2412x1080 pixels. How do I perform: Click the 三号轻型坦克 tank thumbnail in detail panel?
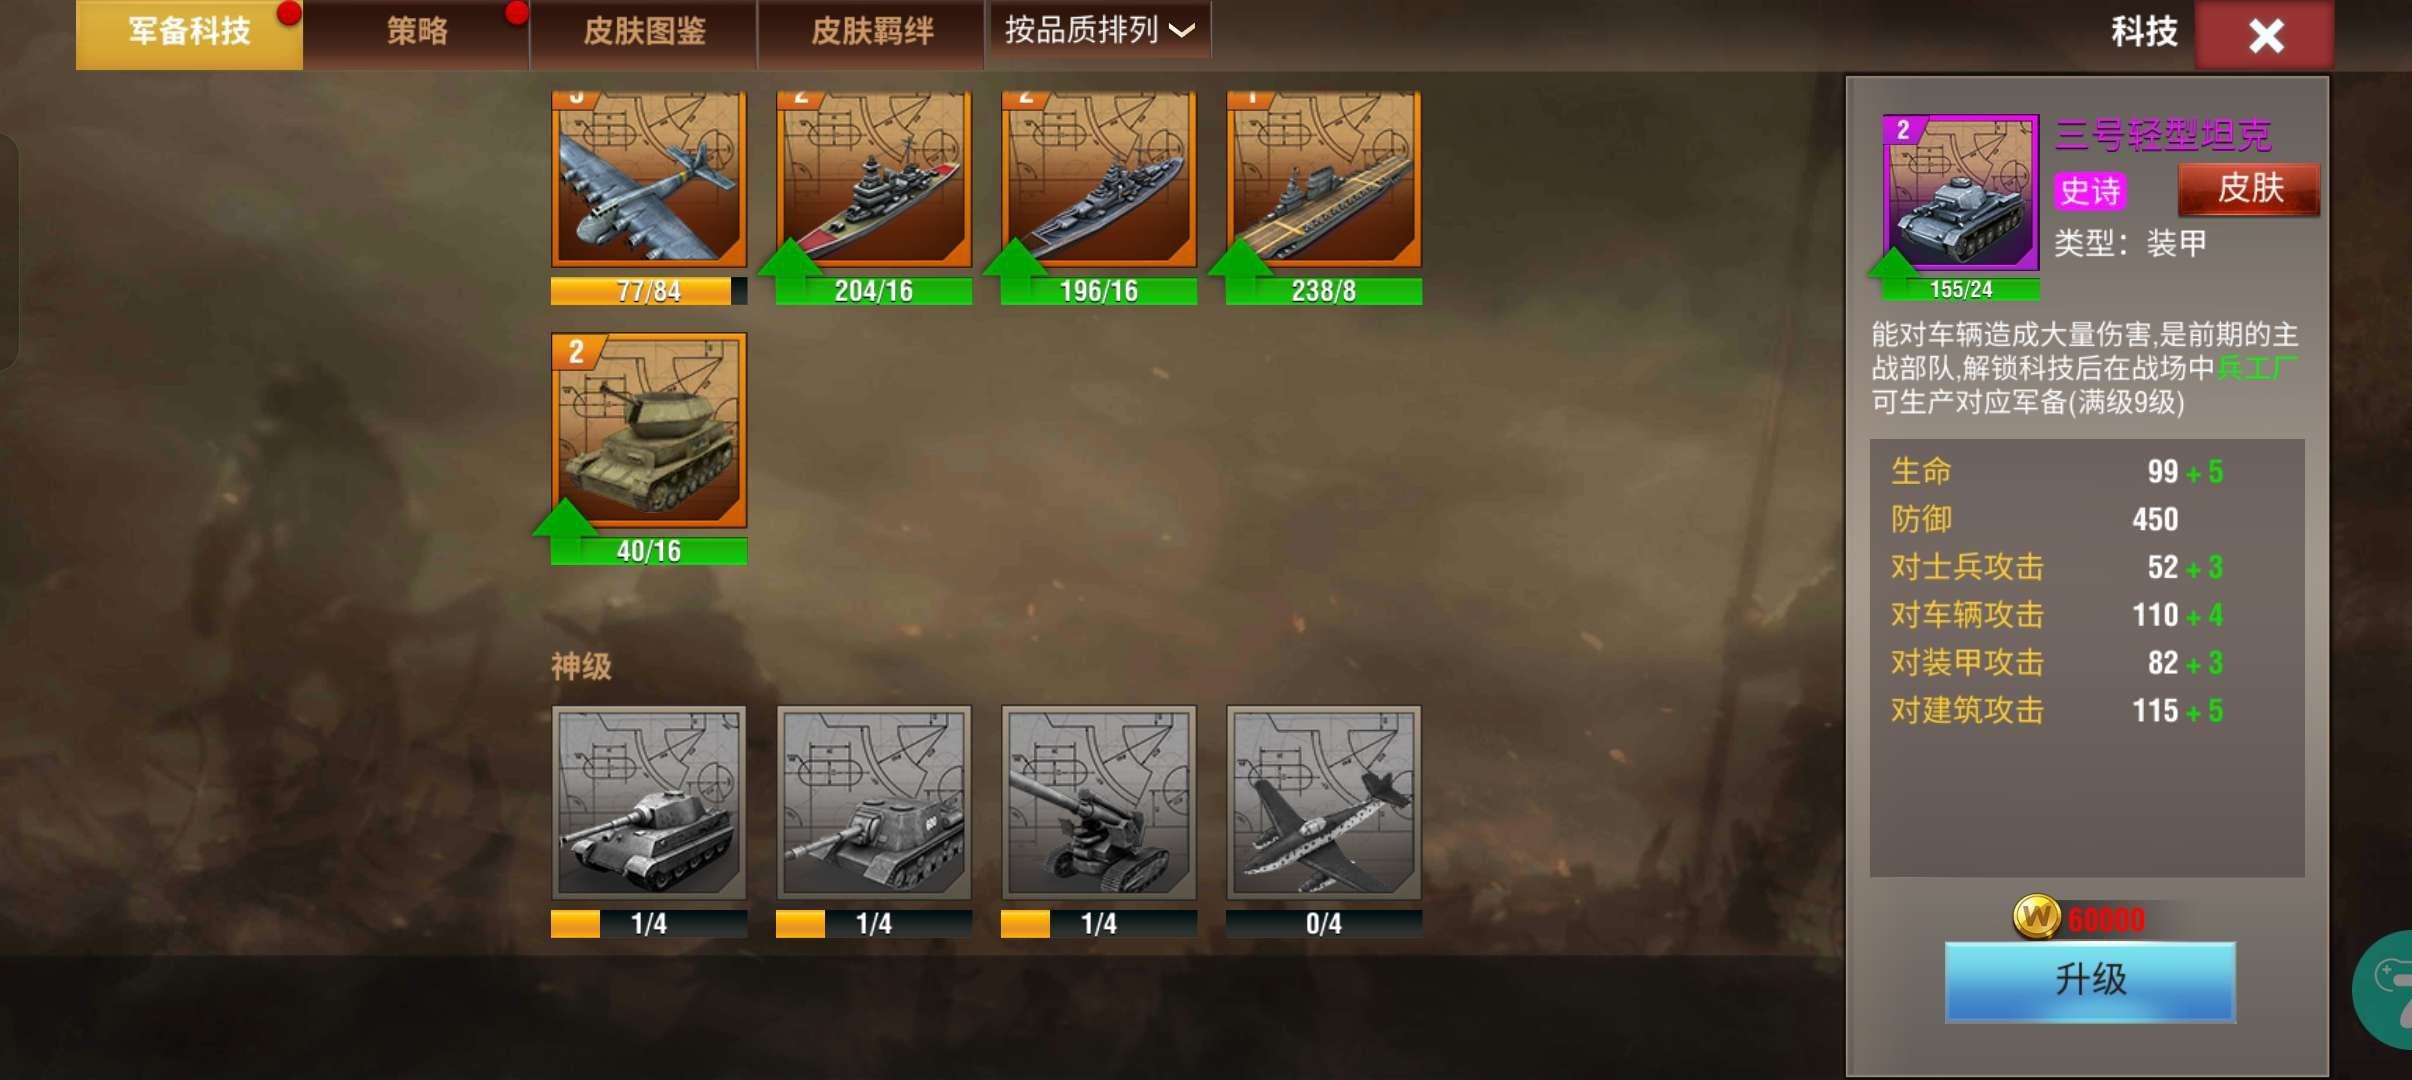[x=1960, y=192]
